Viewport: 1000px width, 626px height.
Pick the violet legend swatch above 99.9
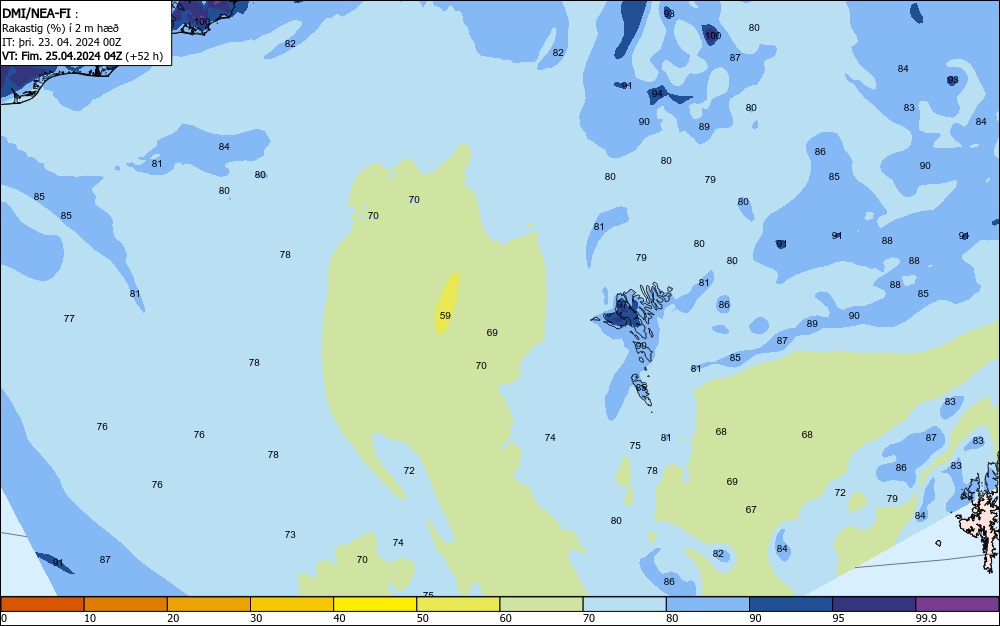tap(957, 604)
